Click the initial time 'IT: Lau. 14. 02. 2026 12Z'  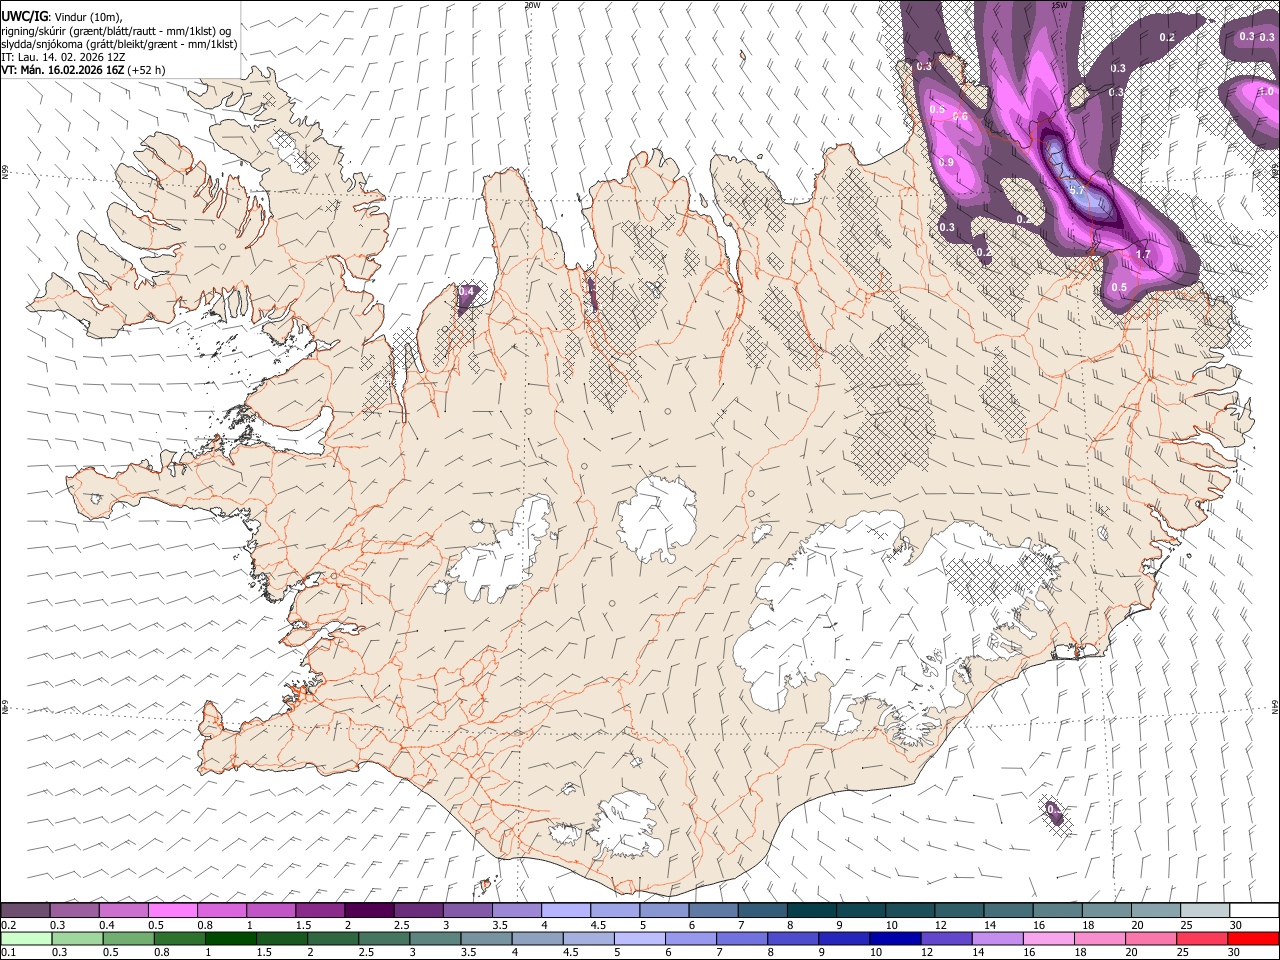[63, 57]
